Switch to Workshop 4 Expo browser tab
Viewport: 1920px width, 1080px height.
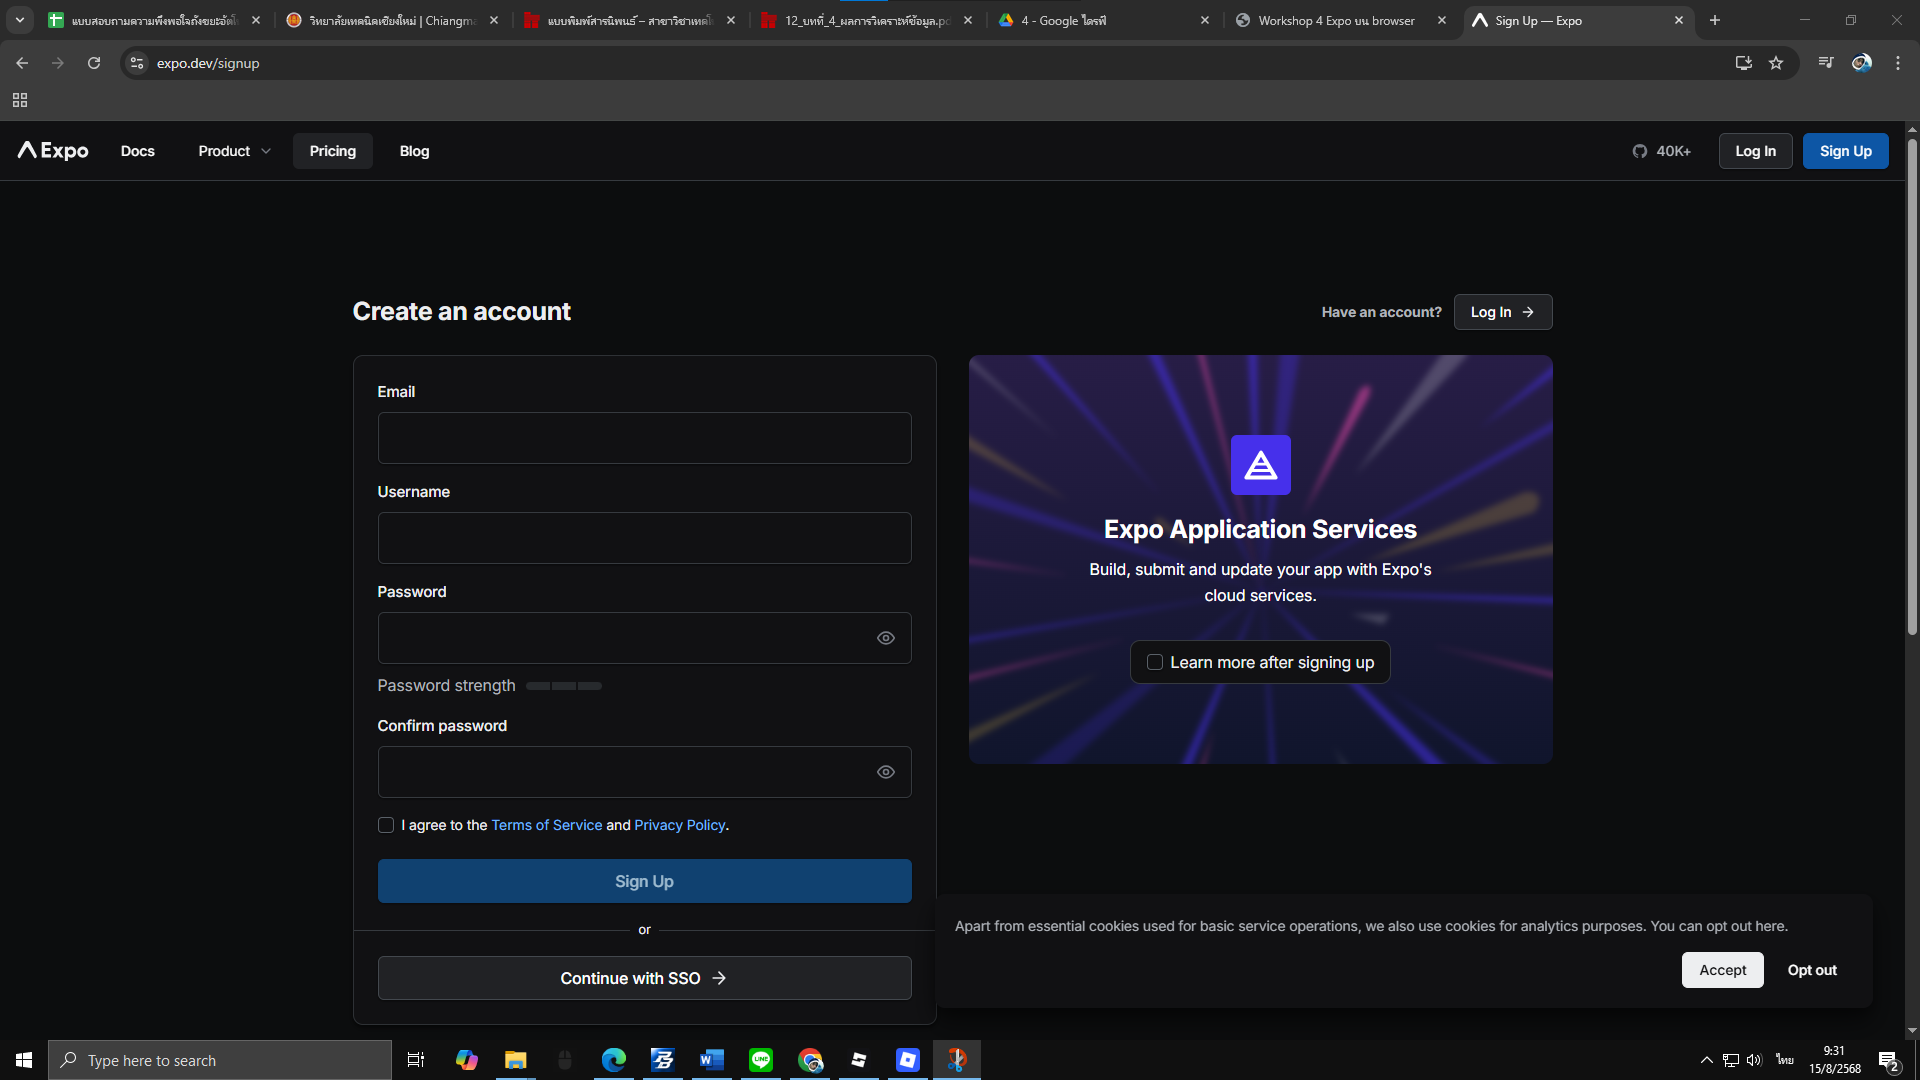(1335, 20)
